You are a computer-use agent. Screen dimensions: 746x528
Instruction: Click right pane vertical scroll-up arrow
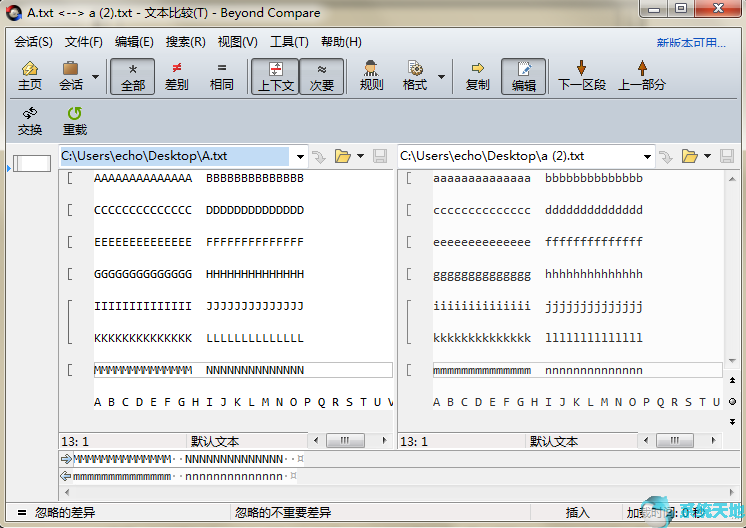click(732, 179)
